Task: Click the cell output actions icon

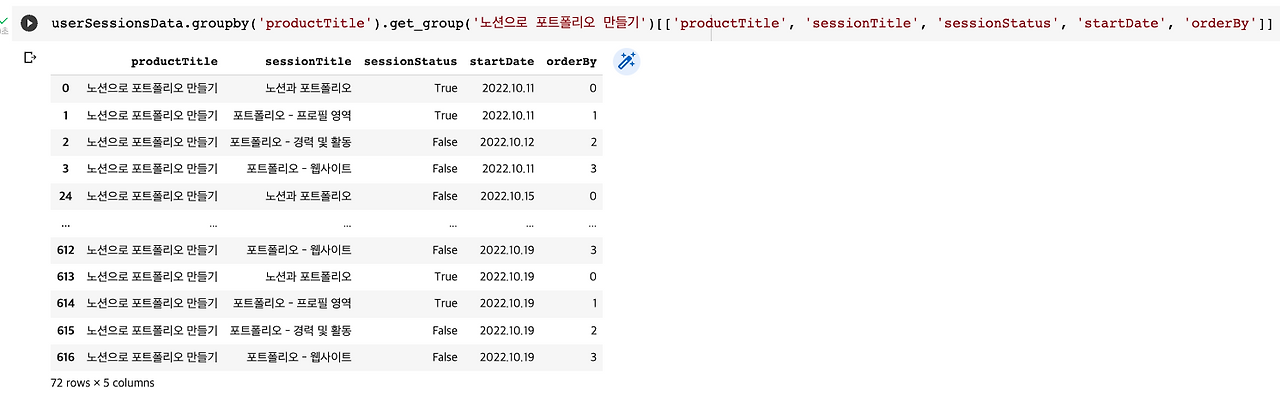Action: (30, 58)
